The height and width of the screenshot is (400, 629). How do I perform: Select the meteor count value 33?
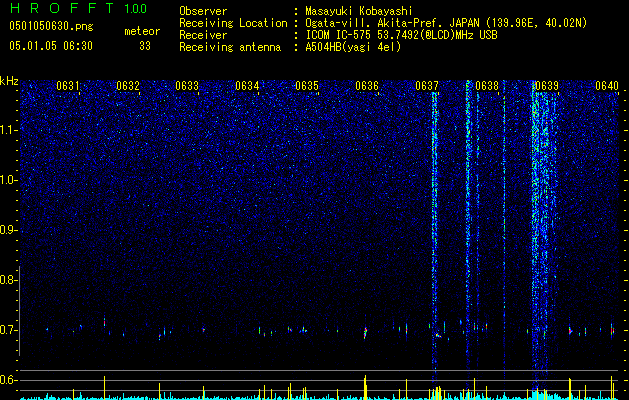pos(145,46)
